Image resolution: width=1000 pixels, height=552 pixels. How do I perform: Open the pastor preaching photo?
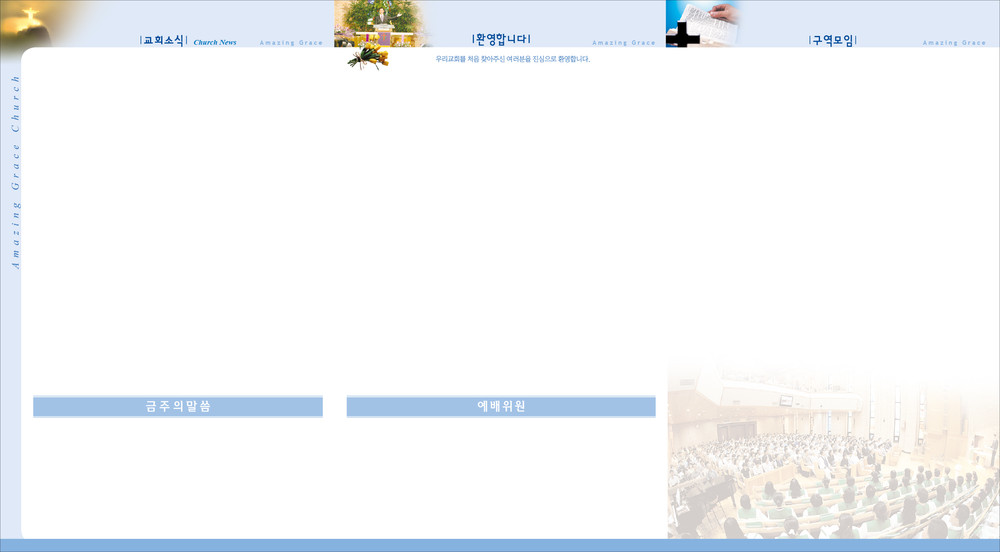point(381,22)
